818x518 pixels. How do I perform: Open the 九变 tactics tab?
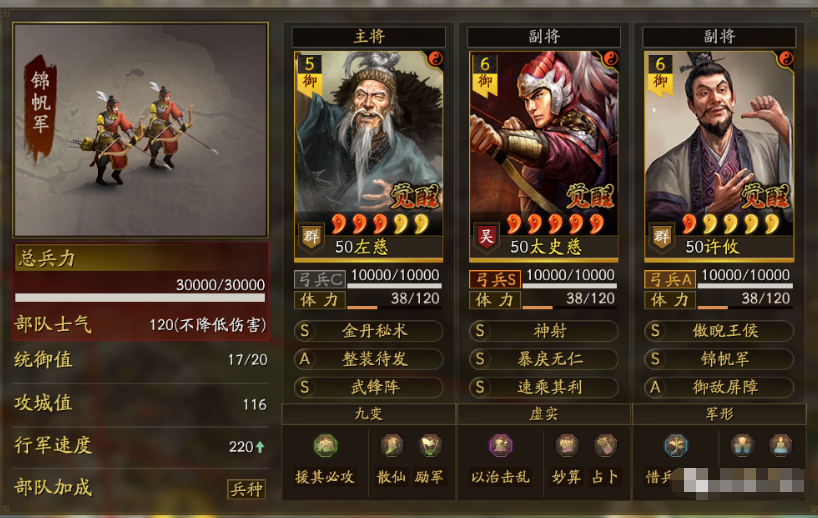pyautogui.click(x=369, y=414)
